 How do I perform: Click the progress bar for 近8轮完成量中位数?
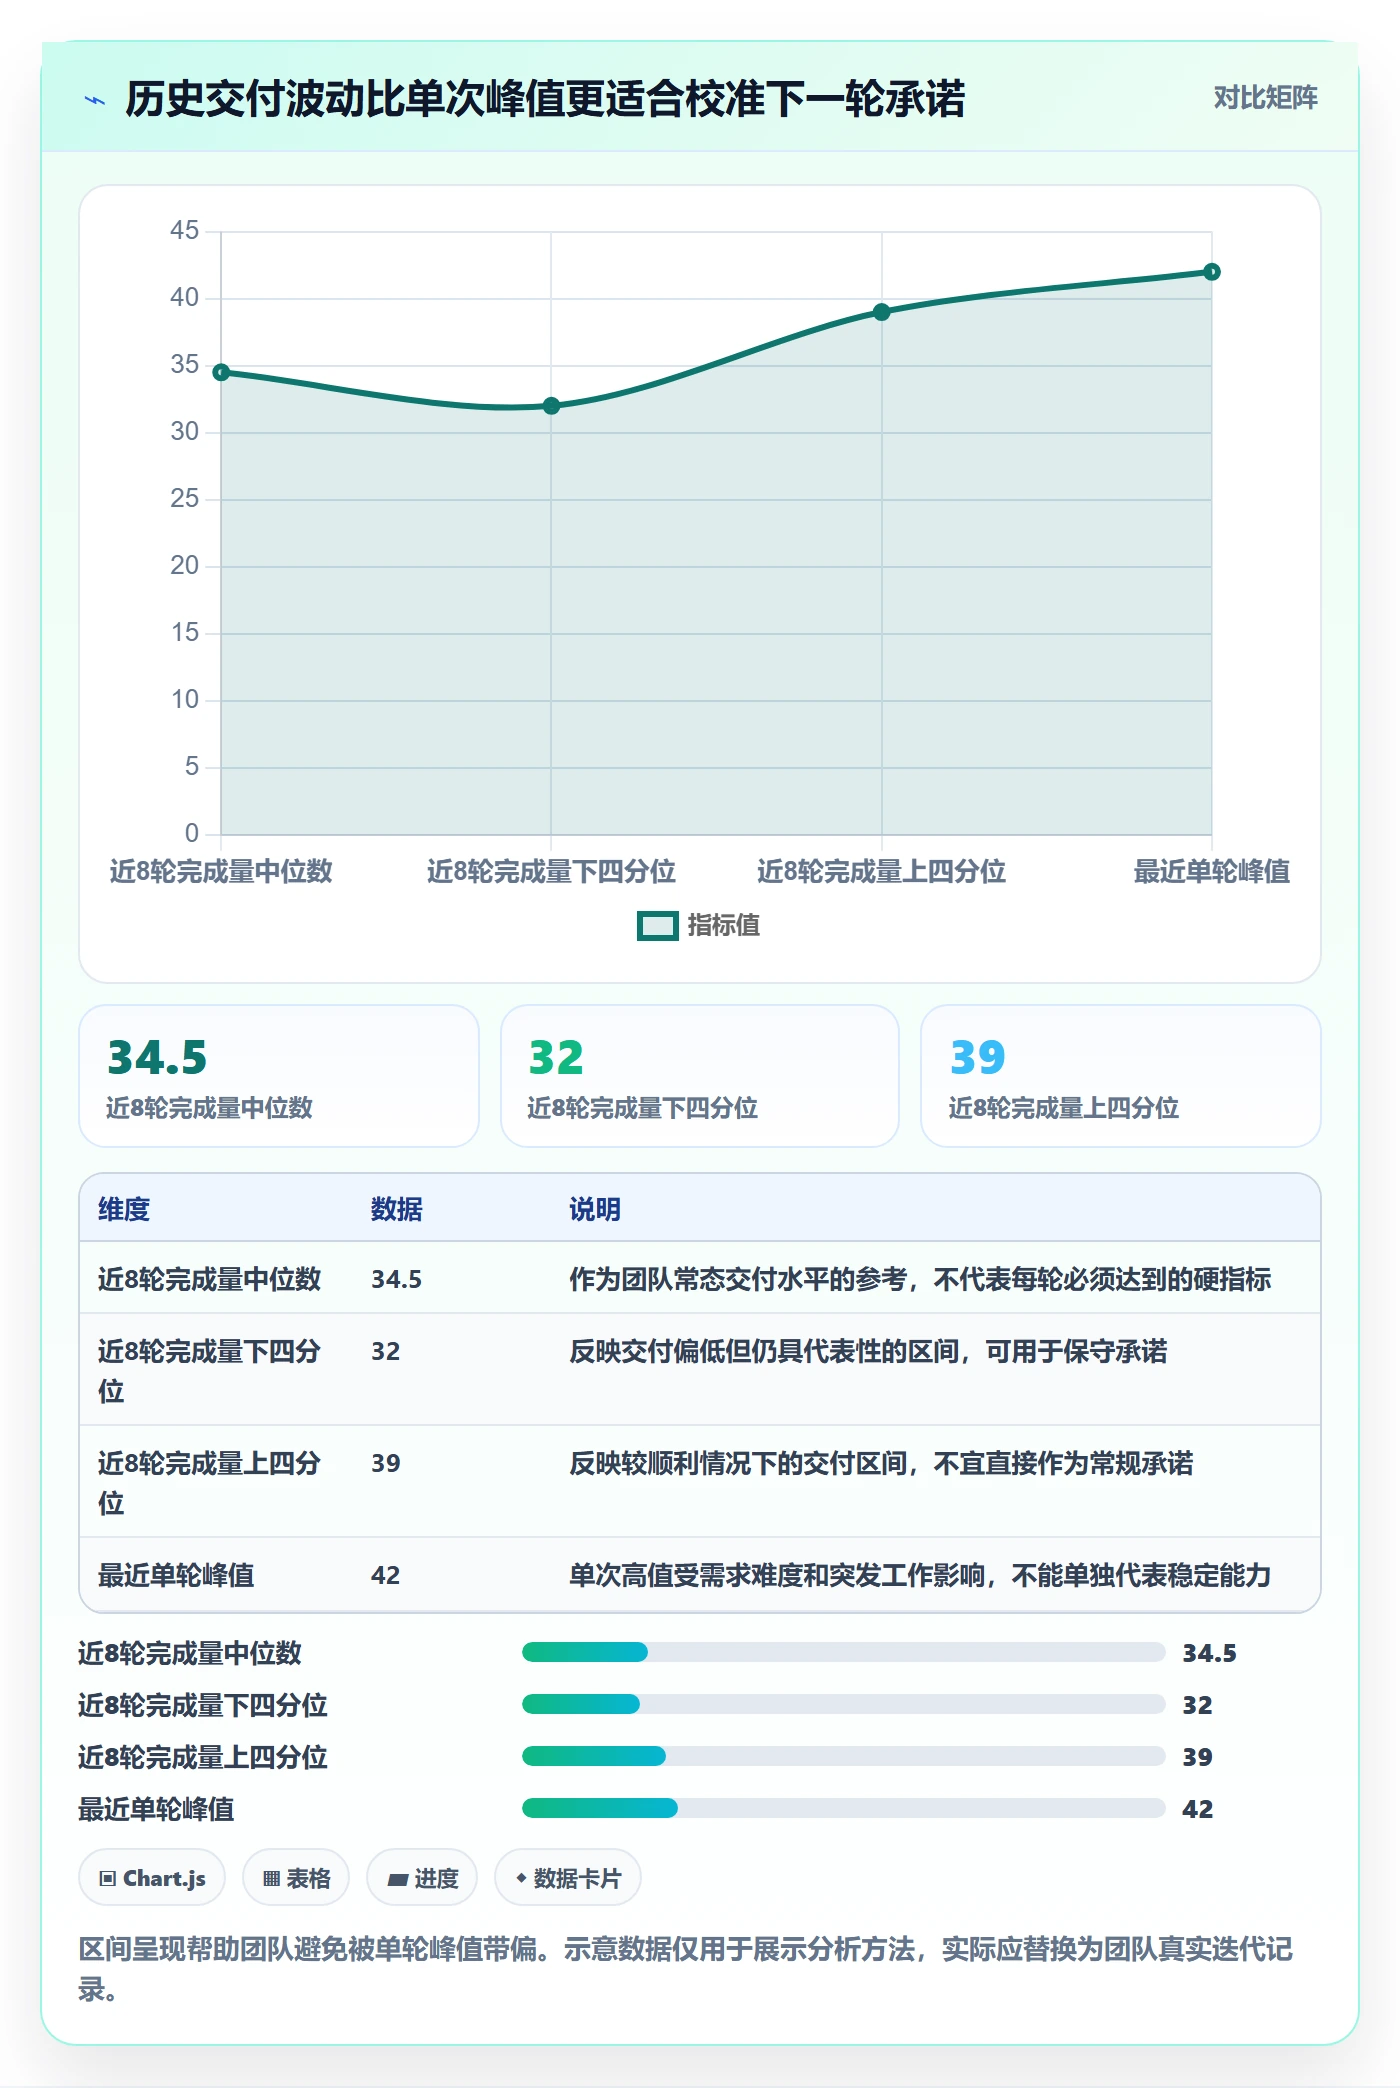[x=843, y=1652]
